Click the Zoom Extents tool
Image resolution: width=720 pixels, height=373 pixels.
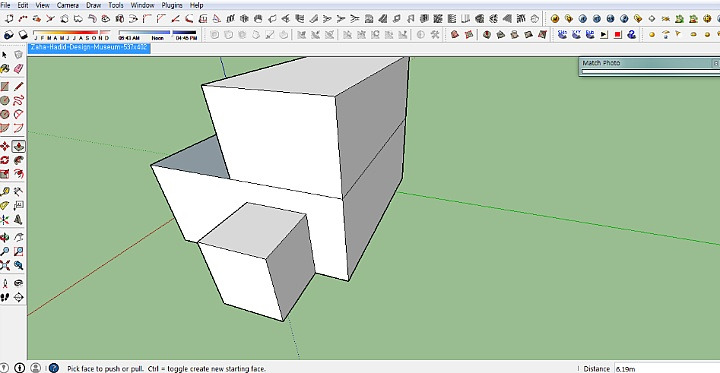point(5,265)
